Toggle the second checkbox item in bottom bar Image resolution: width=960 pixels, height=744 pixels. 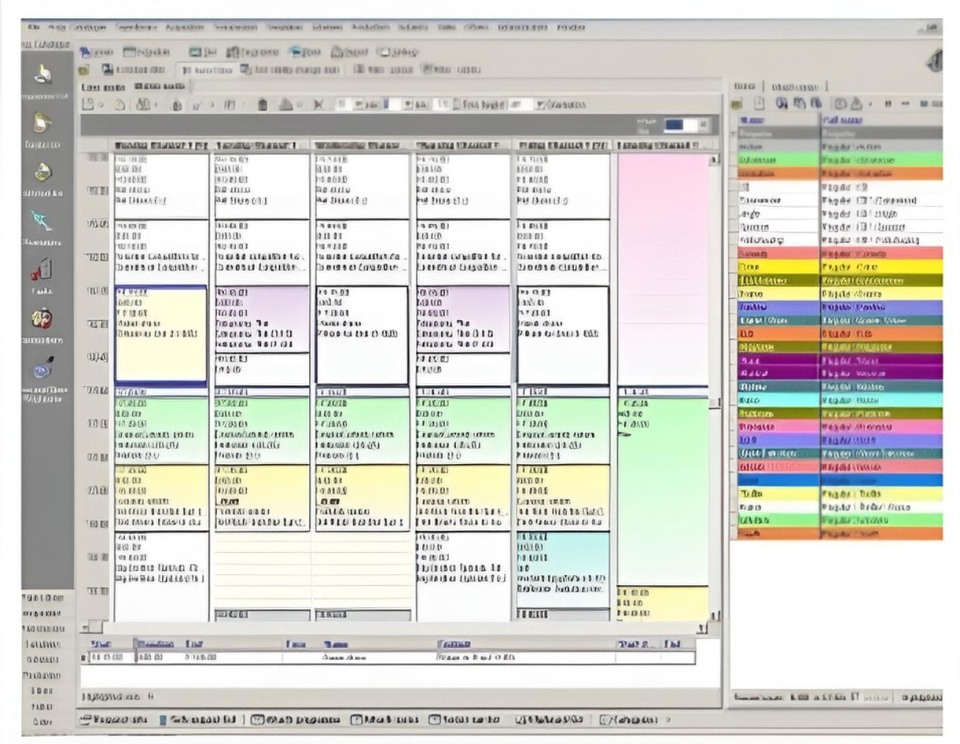pos(357,719)
